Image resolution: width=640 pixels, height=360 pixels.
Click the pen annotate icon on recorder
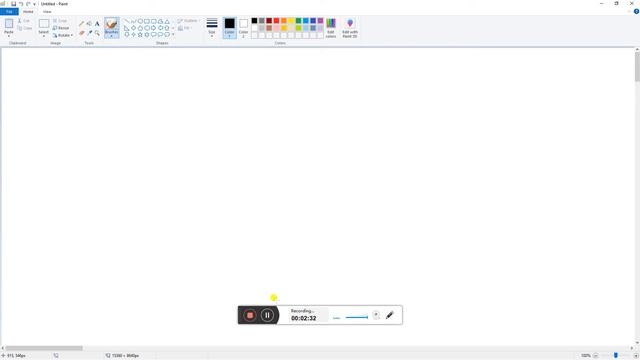pos(390,315)
